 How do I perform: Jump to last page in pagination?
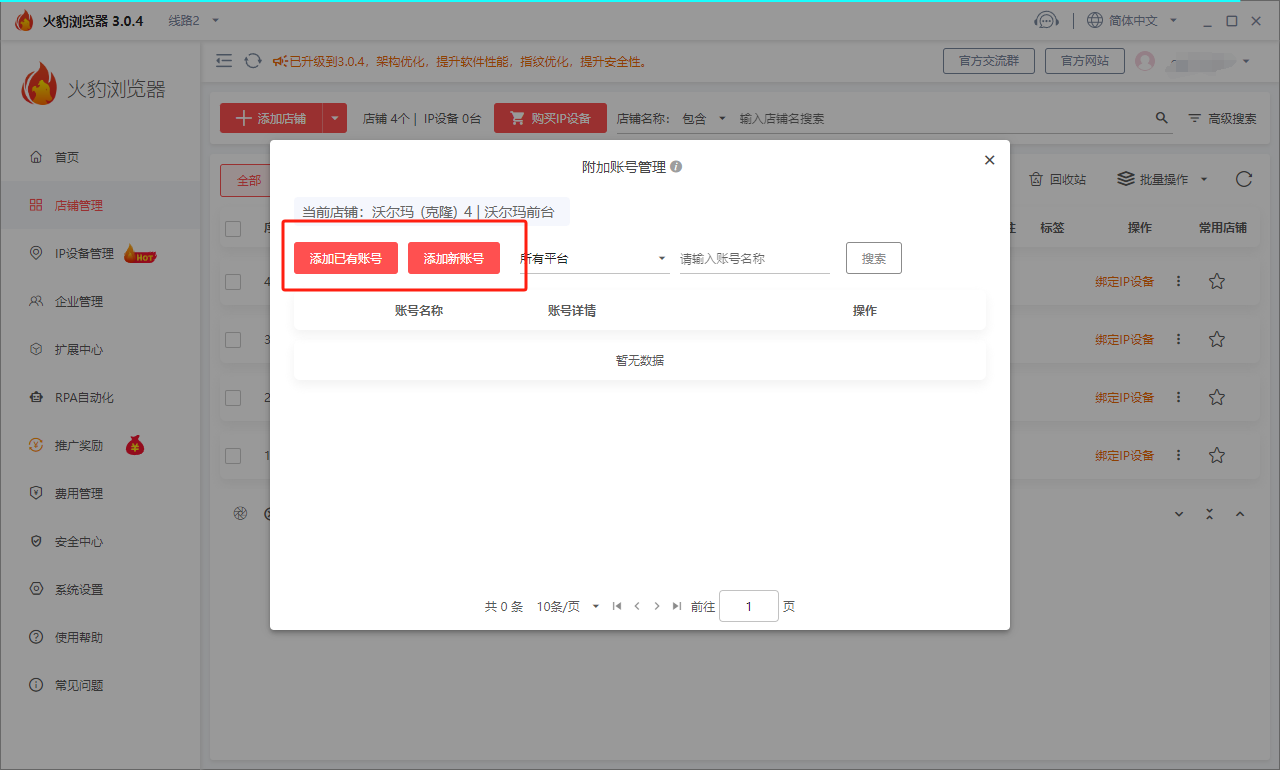[x=677, y=606]
